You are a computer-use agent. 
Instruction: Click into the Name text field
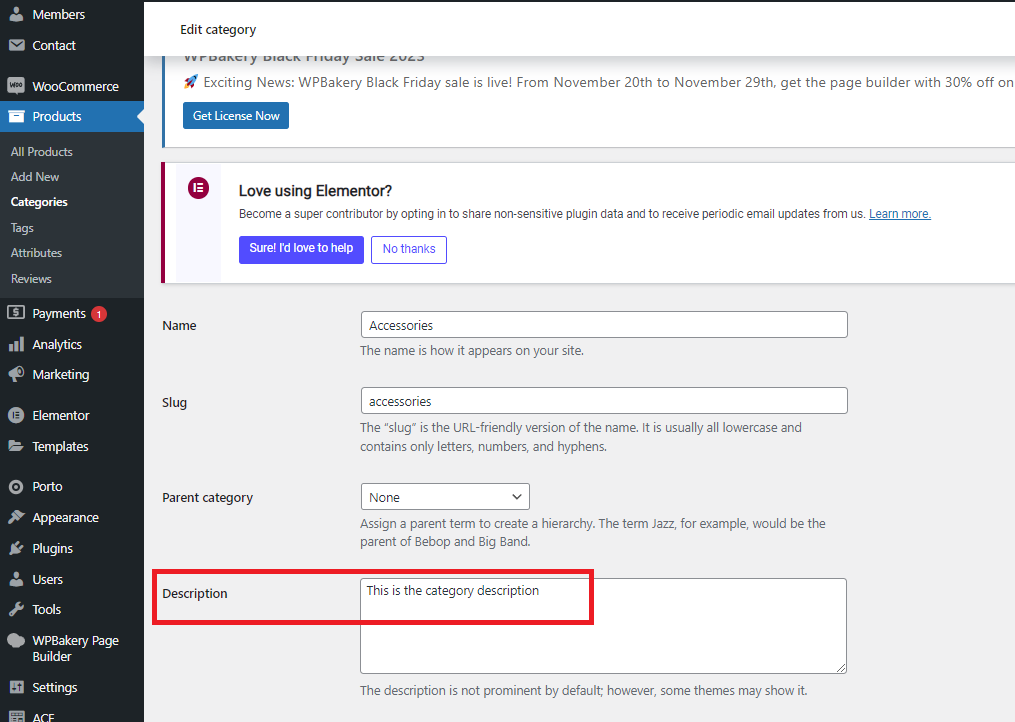point(604,325)
